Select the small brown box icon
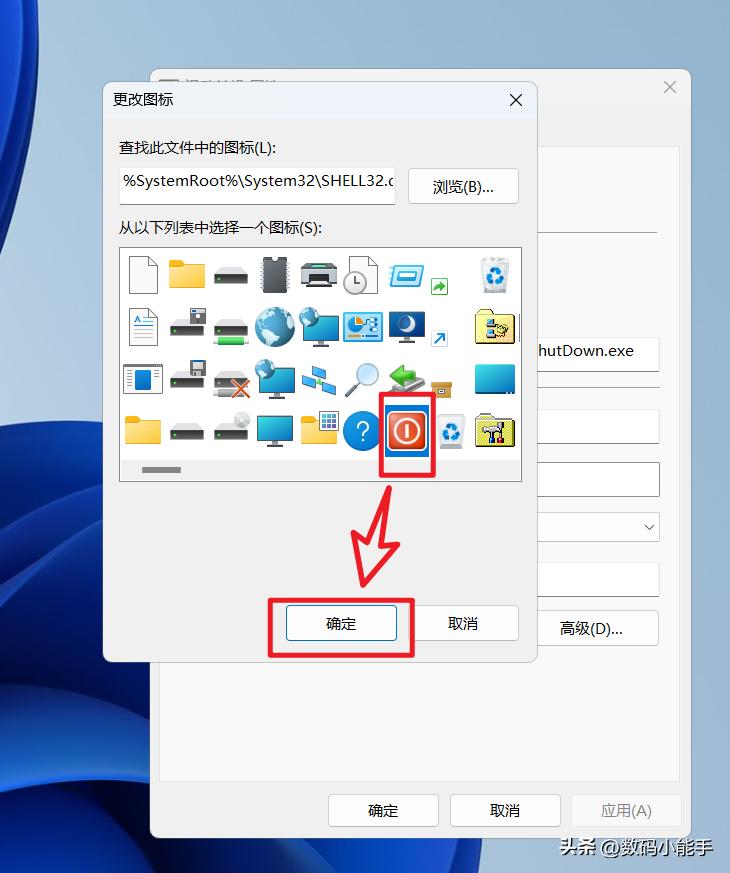Screen dimensions: 730x873 point(441,389)
